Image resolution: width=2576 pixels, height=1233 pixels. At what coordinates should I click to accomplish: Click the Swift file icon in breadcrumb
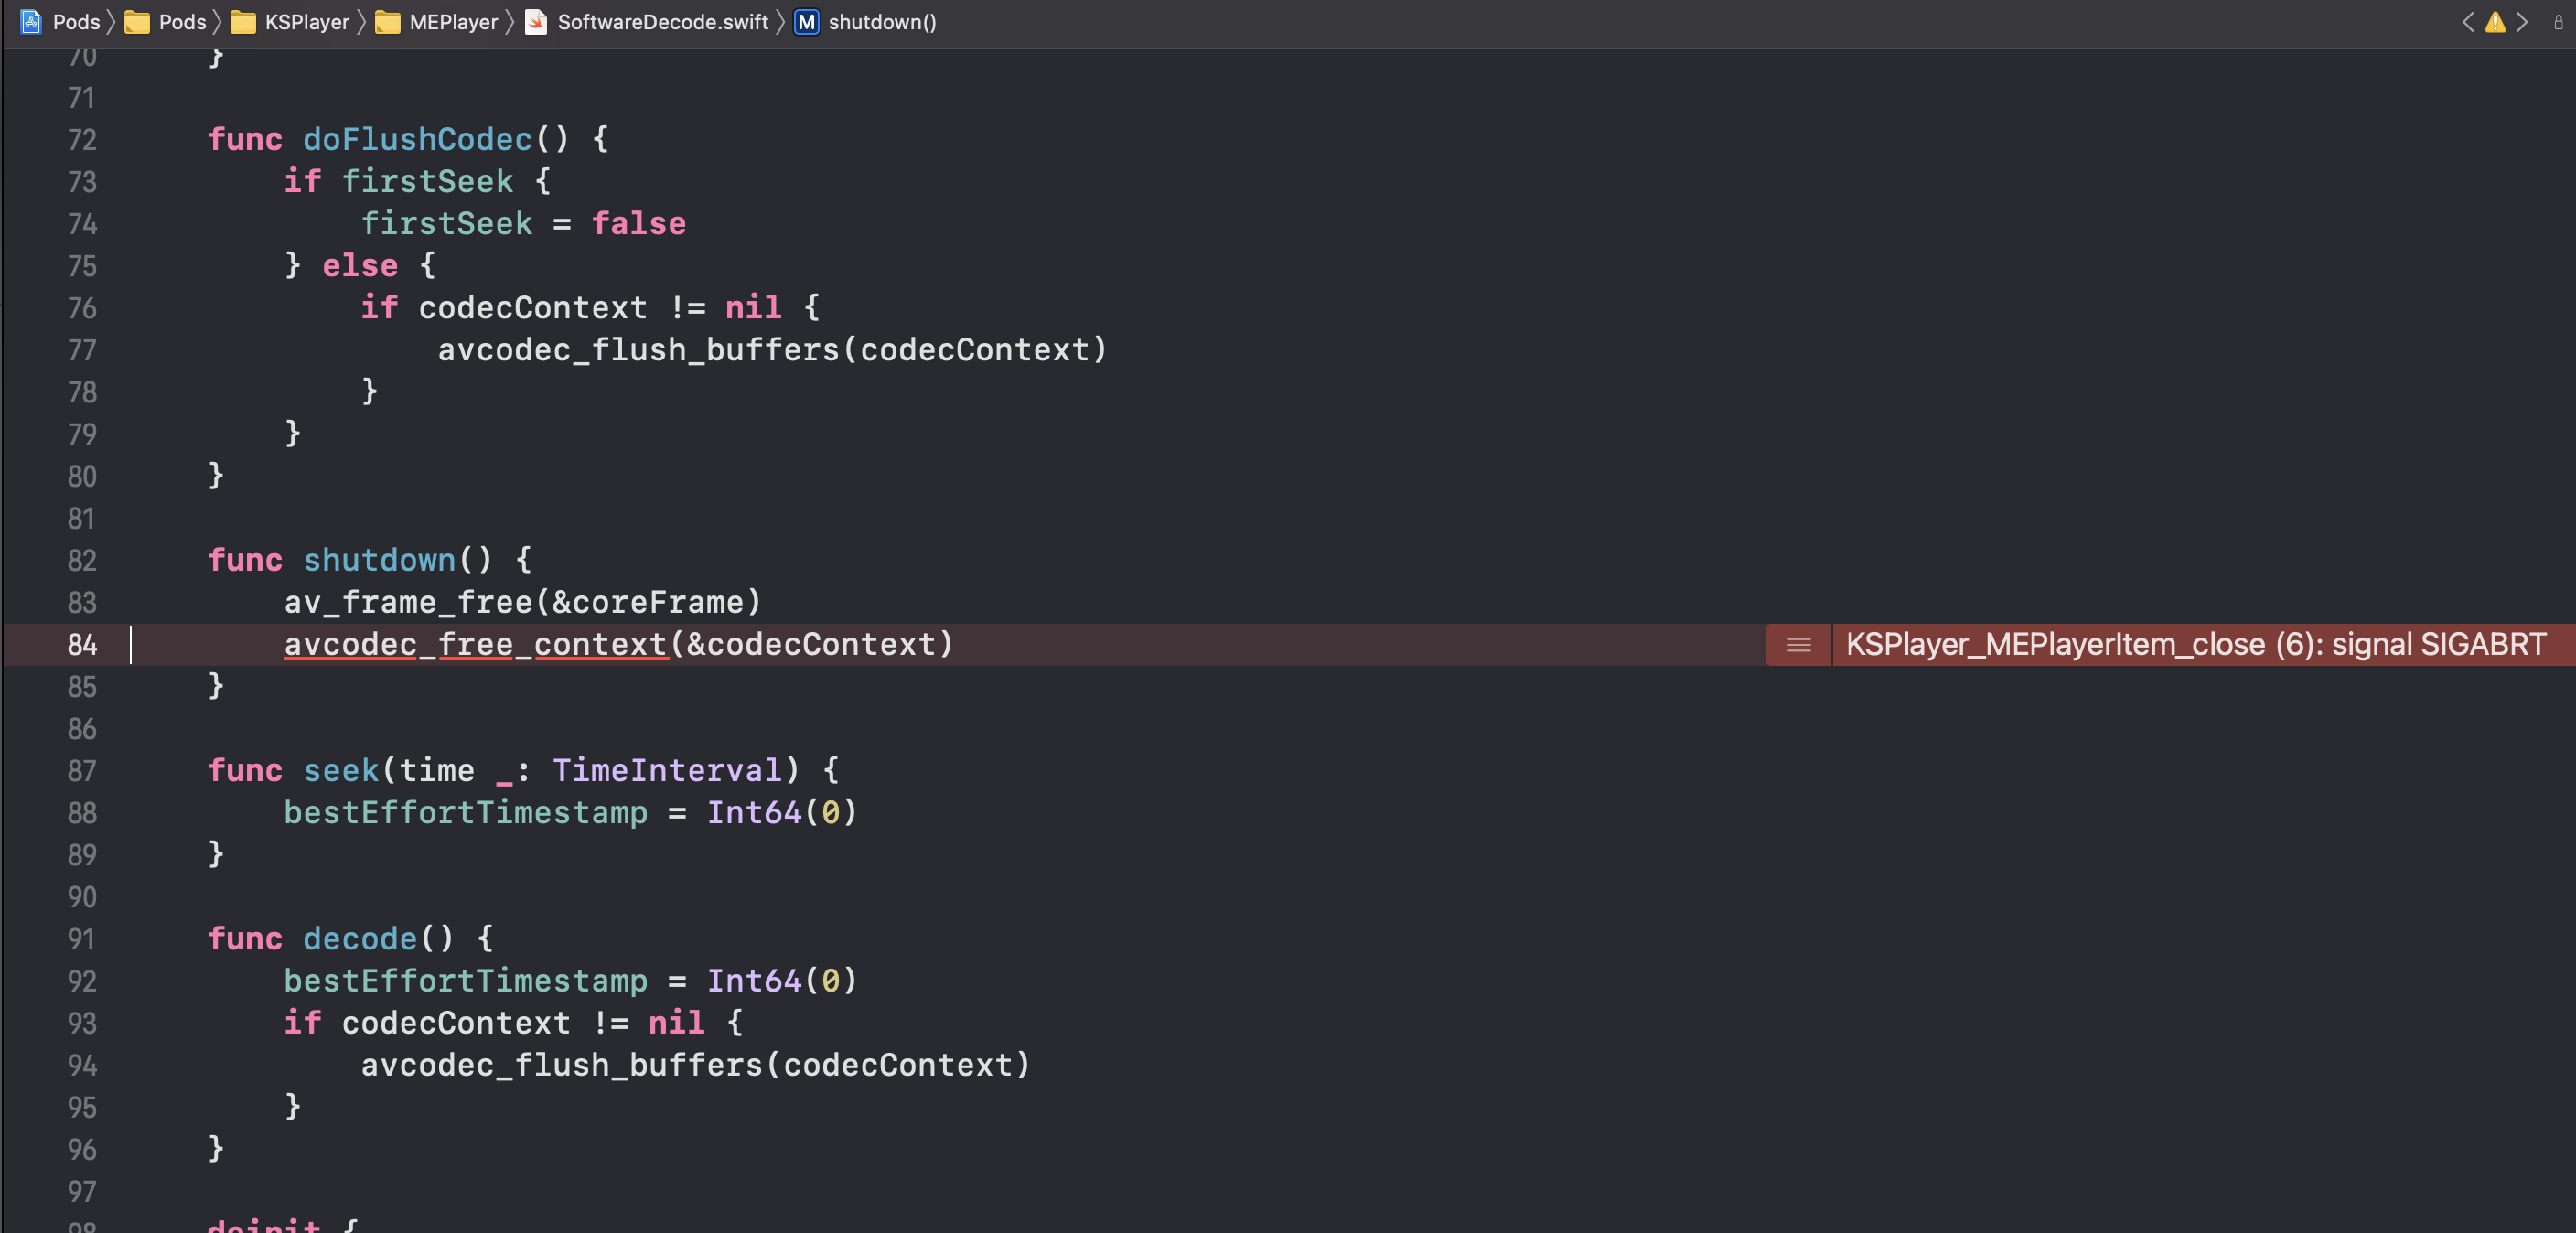(x=536, y=22)
